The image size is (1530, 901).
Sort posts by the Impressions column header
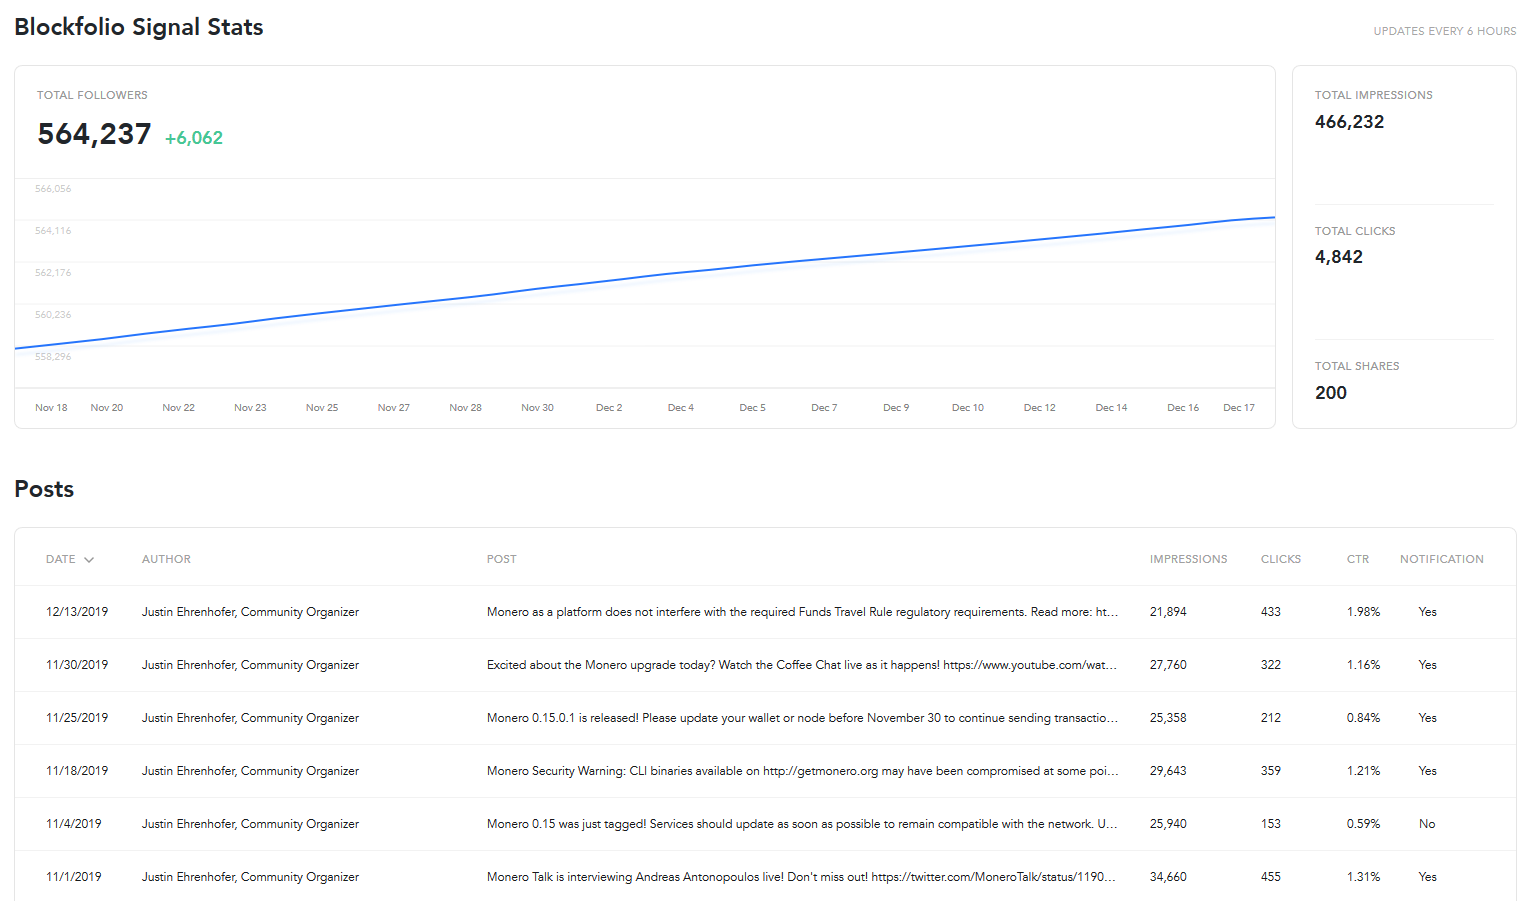tap(1188, 559)
